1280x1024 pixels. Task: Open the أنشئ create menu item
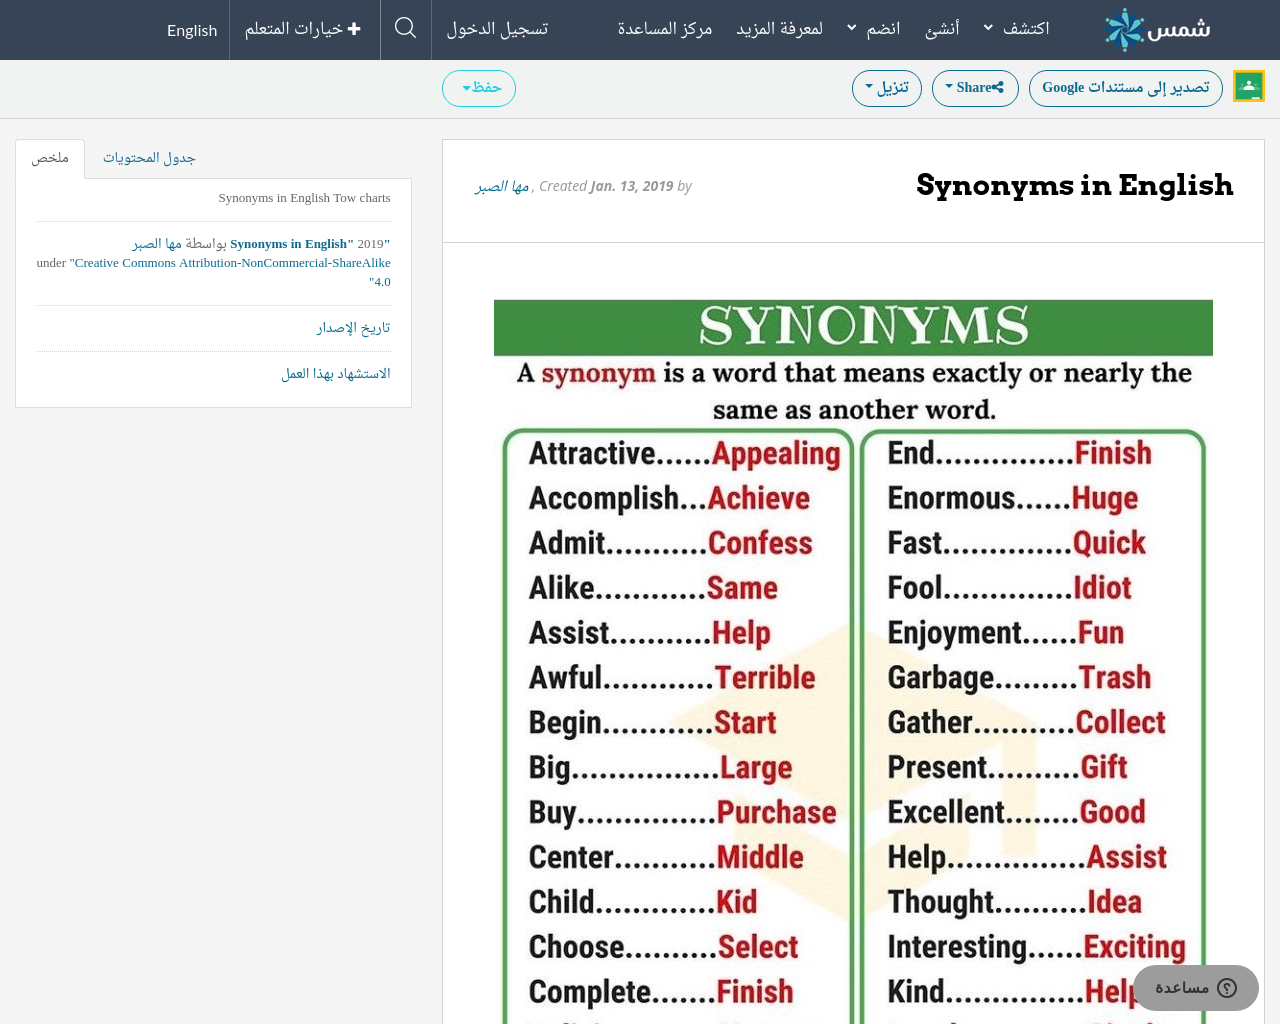tap(942, 29)
